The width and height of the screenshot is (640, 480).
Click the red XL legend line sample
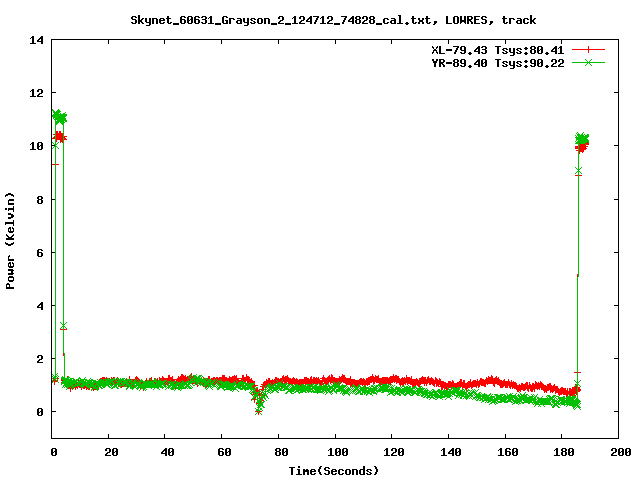[588, 50]
